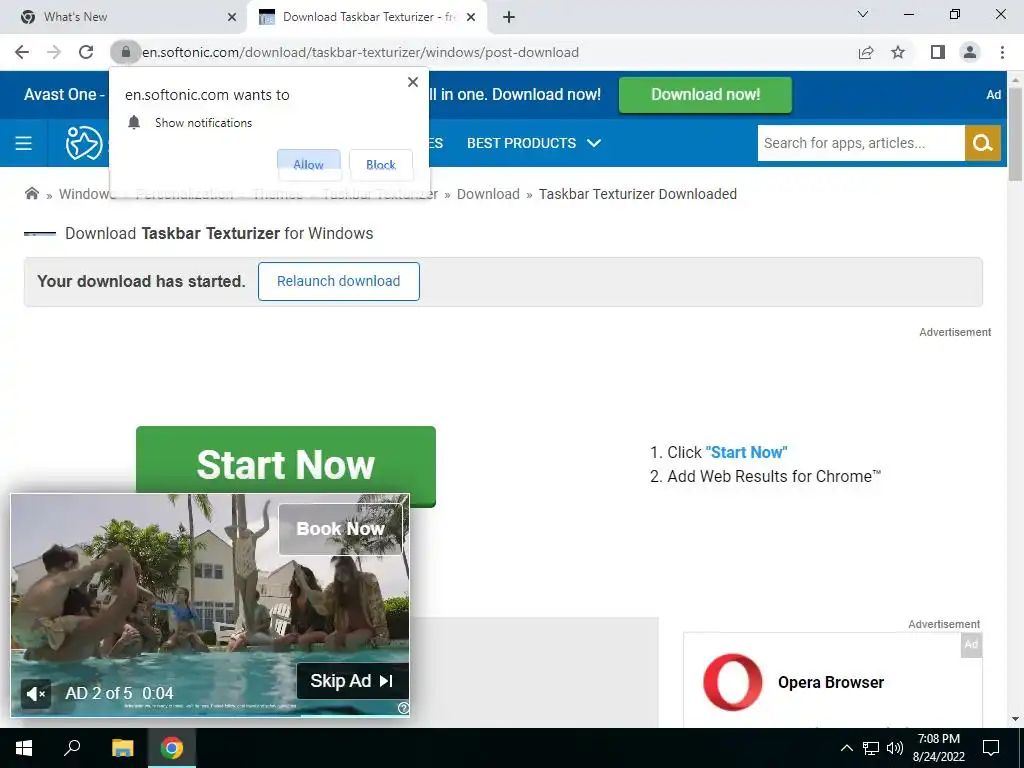The height and width of the screenshot is (768, 1024).
Task: Open the Windows Start menu
Action: (x=24, y=748)
